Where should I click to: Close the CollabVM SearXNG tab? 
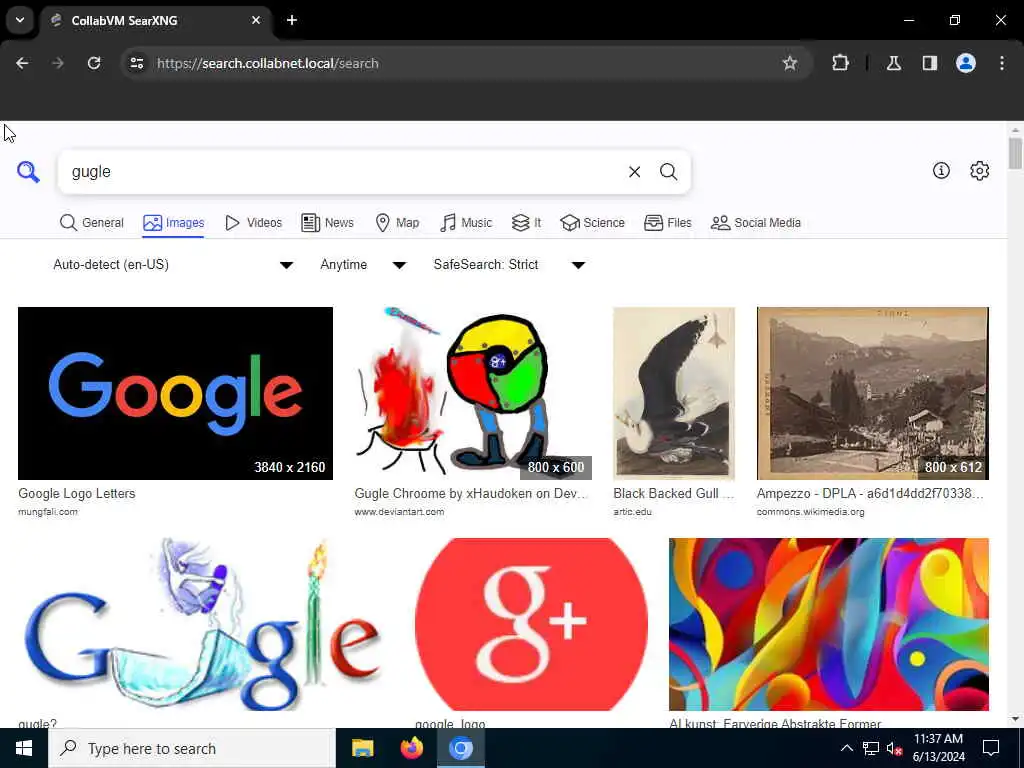click(256, 20)
